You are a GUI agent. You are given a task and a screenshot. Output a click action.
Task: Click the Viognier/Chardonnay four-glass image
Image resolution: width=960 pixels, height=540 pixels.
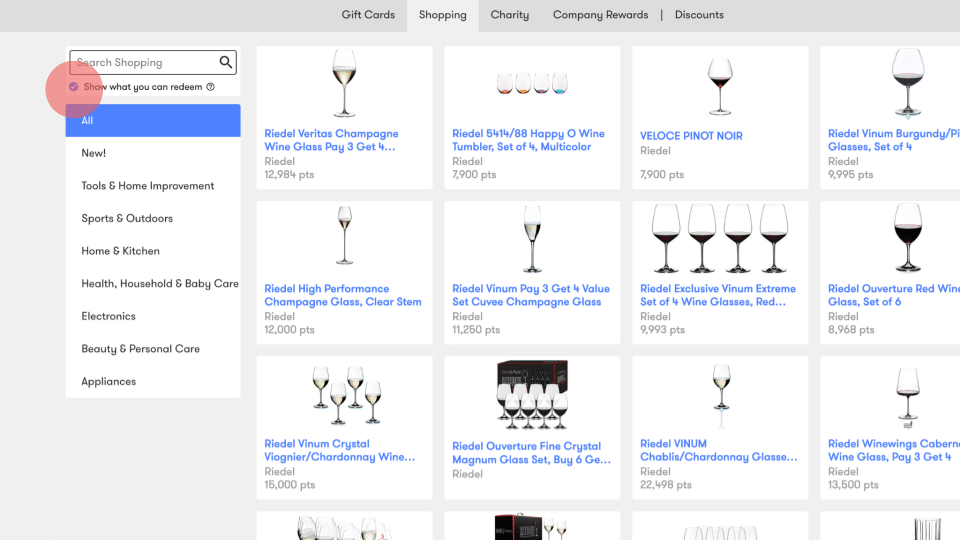coord(347,395)
